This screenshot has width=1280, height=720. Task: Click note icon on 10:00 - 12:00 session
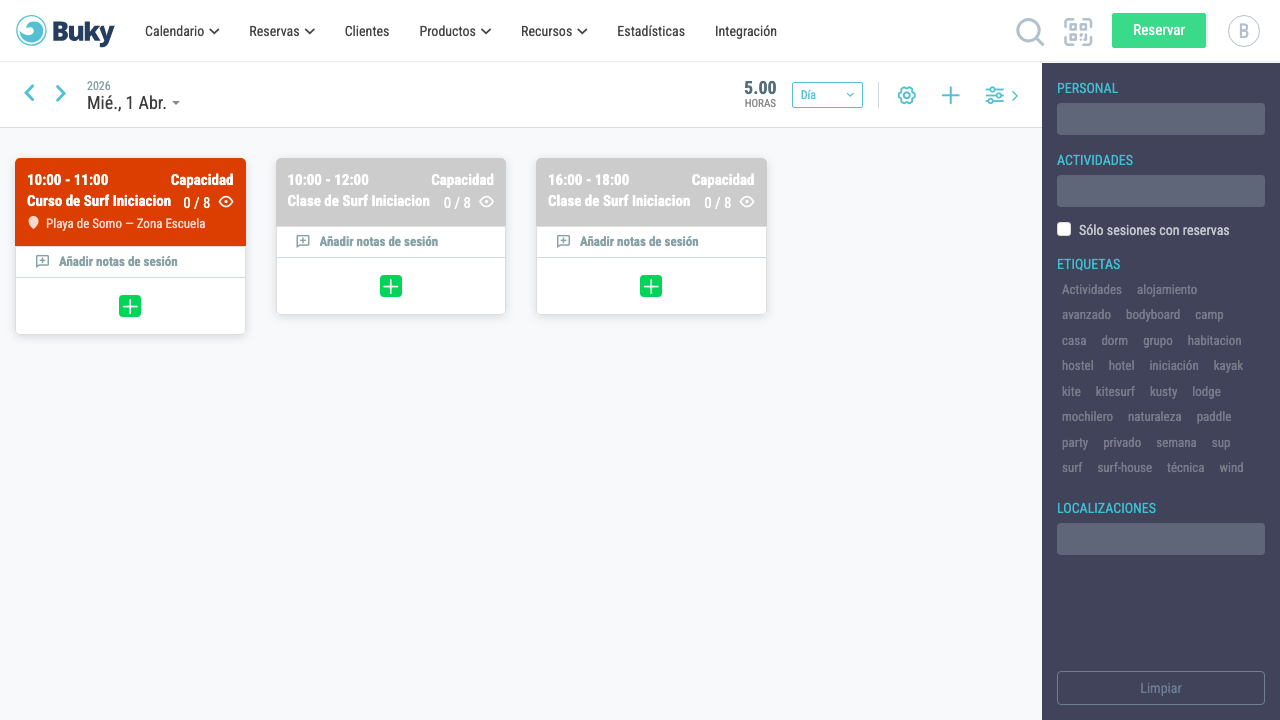tap(303, 241)
